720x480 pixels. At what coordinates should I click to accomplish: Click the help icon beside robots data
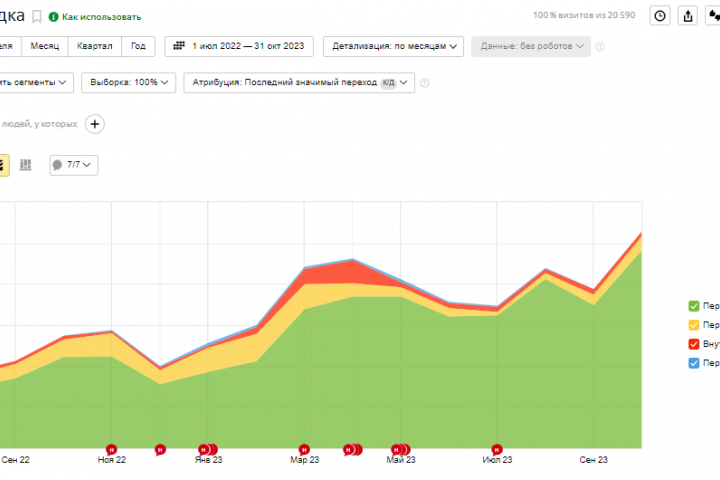click(x=600, y=47)
